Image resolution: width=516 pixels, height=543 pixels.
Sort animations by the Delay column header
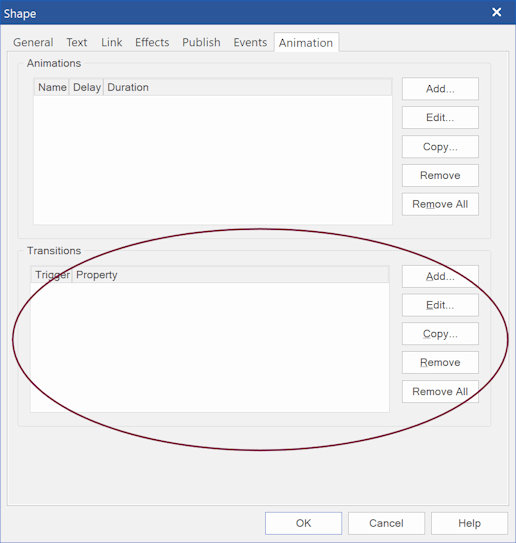click(87, 87)
